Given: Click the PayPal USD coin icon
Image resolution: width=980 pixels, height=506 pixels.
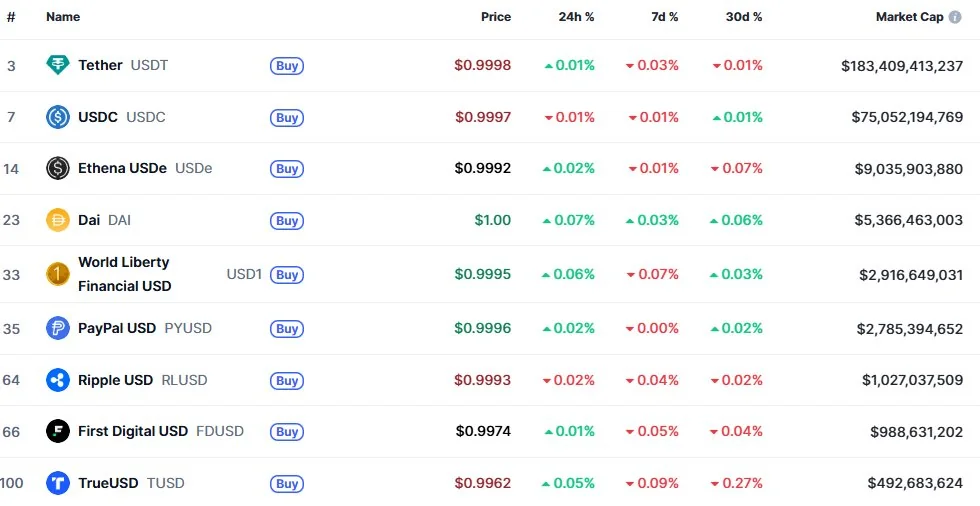Looking at the screenshot, I should (x=58, y=328).
